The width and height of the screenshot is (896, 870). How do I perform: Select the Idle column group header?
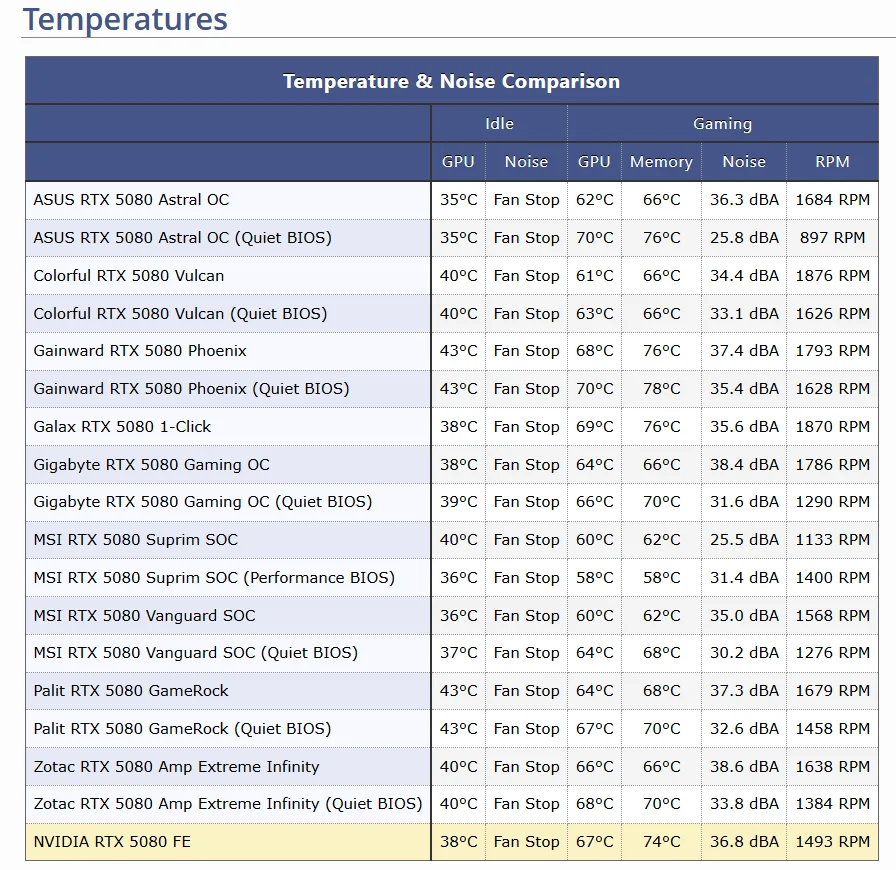click(499, 124)
